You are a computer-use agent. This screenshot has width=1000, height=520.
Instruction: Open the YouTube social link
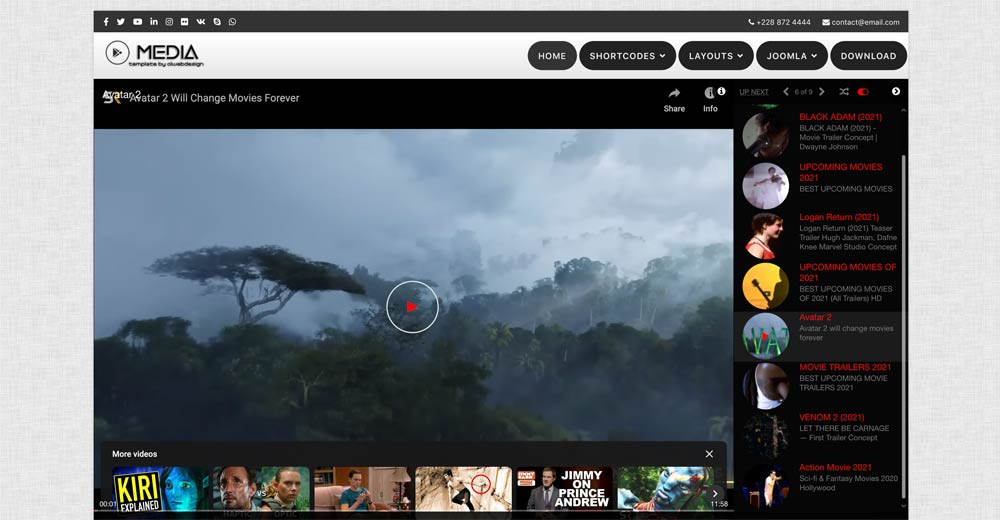click(137, 22)
